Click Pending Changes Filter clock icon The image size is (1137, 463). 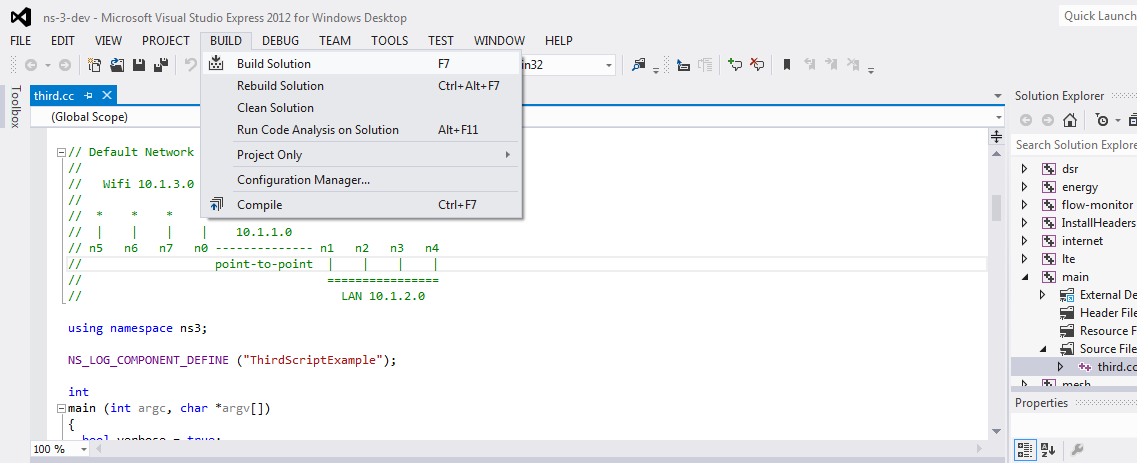pyautogui.click(x=1101, y=120)
